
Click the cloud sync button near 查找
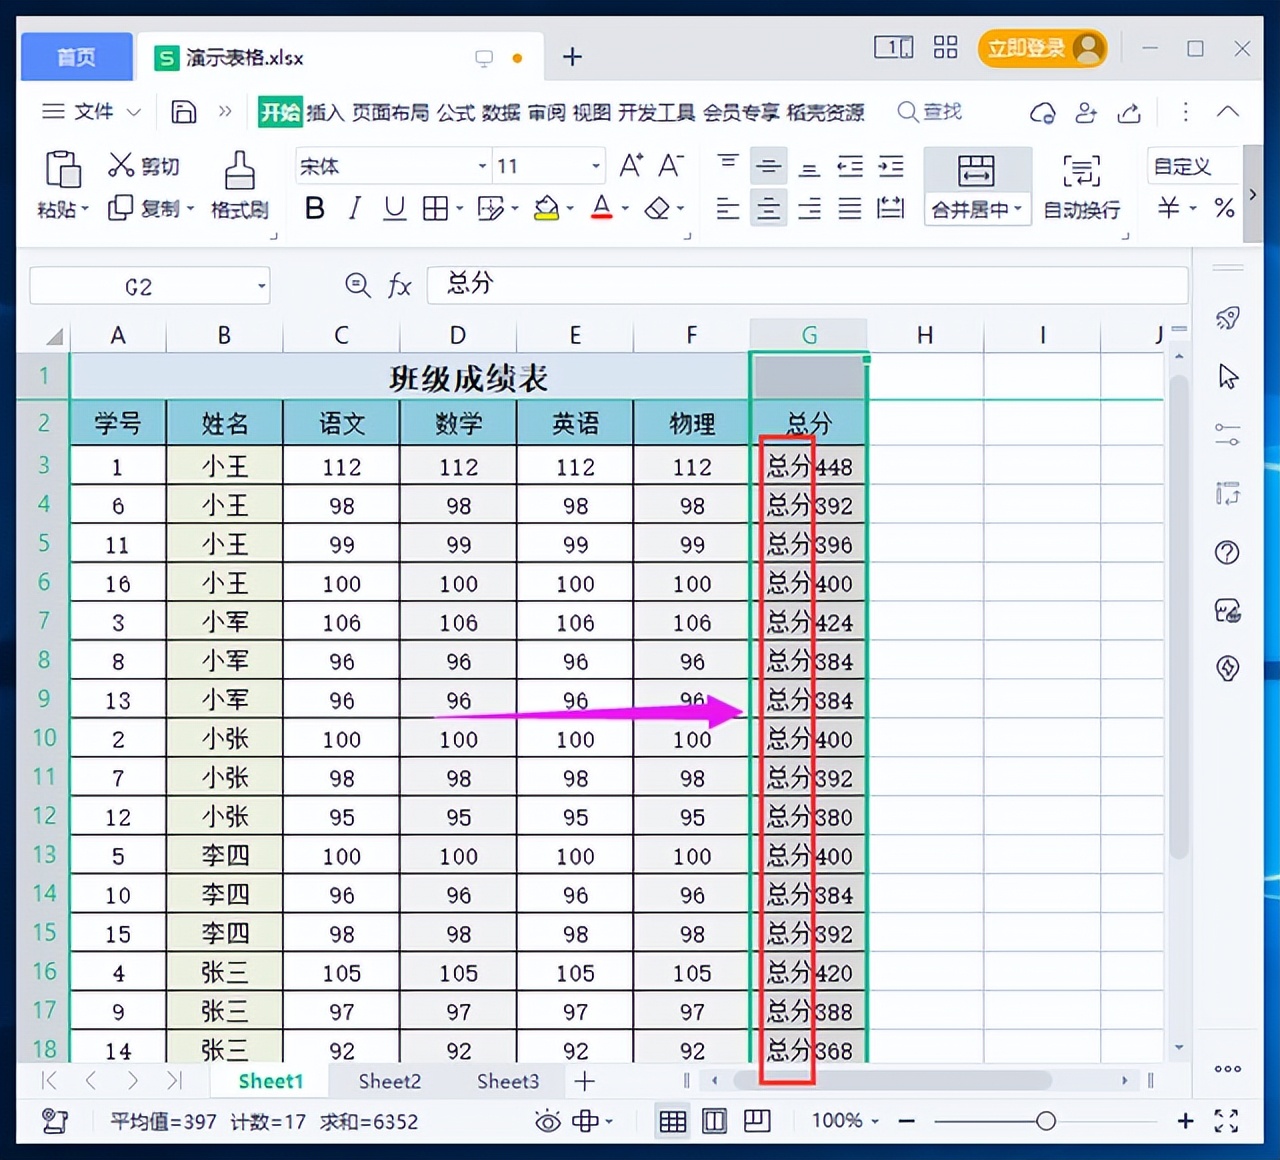pyautogui.click(x=1043, y=112)
